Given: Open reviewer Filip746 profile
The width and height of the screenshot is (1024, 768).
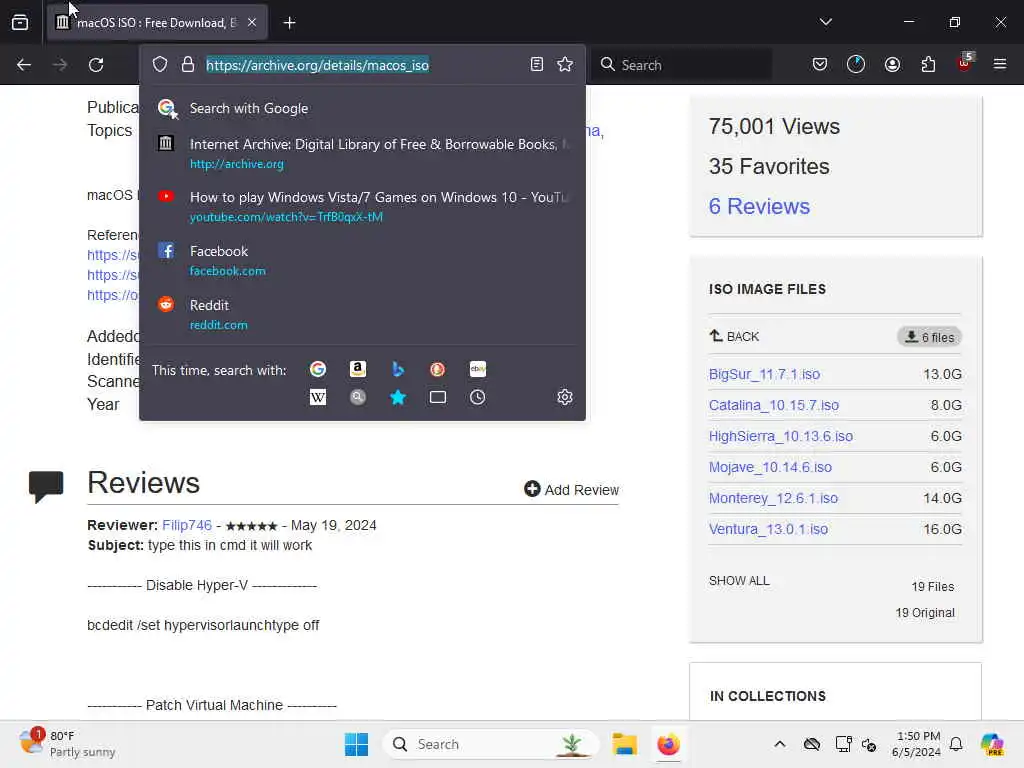Looking at the screenshot, I should [187, 525].
